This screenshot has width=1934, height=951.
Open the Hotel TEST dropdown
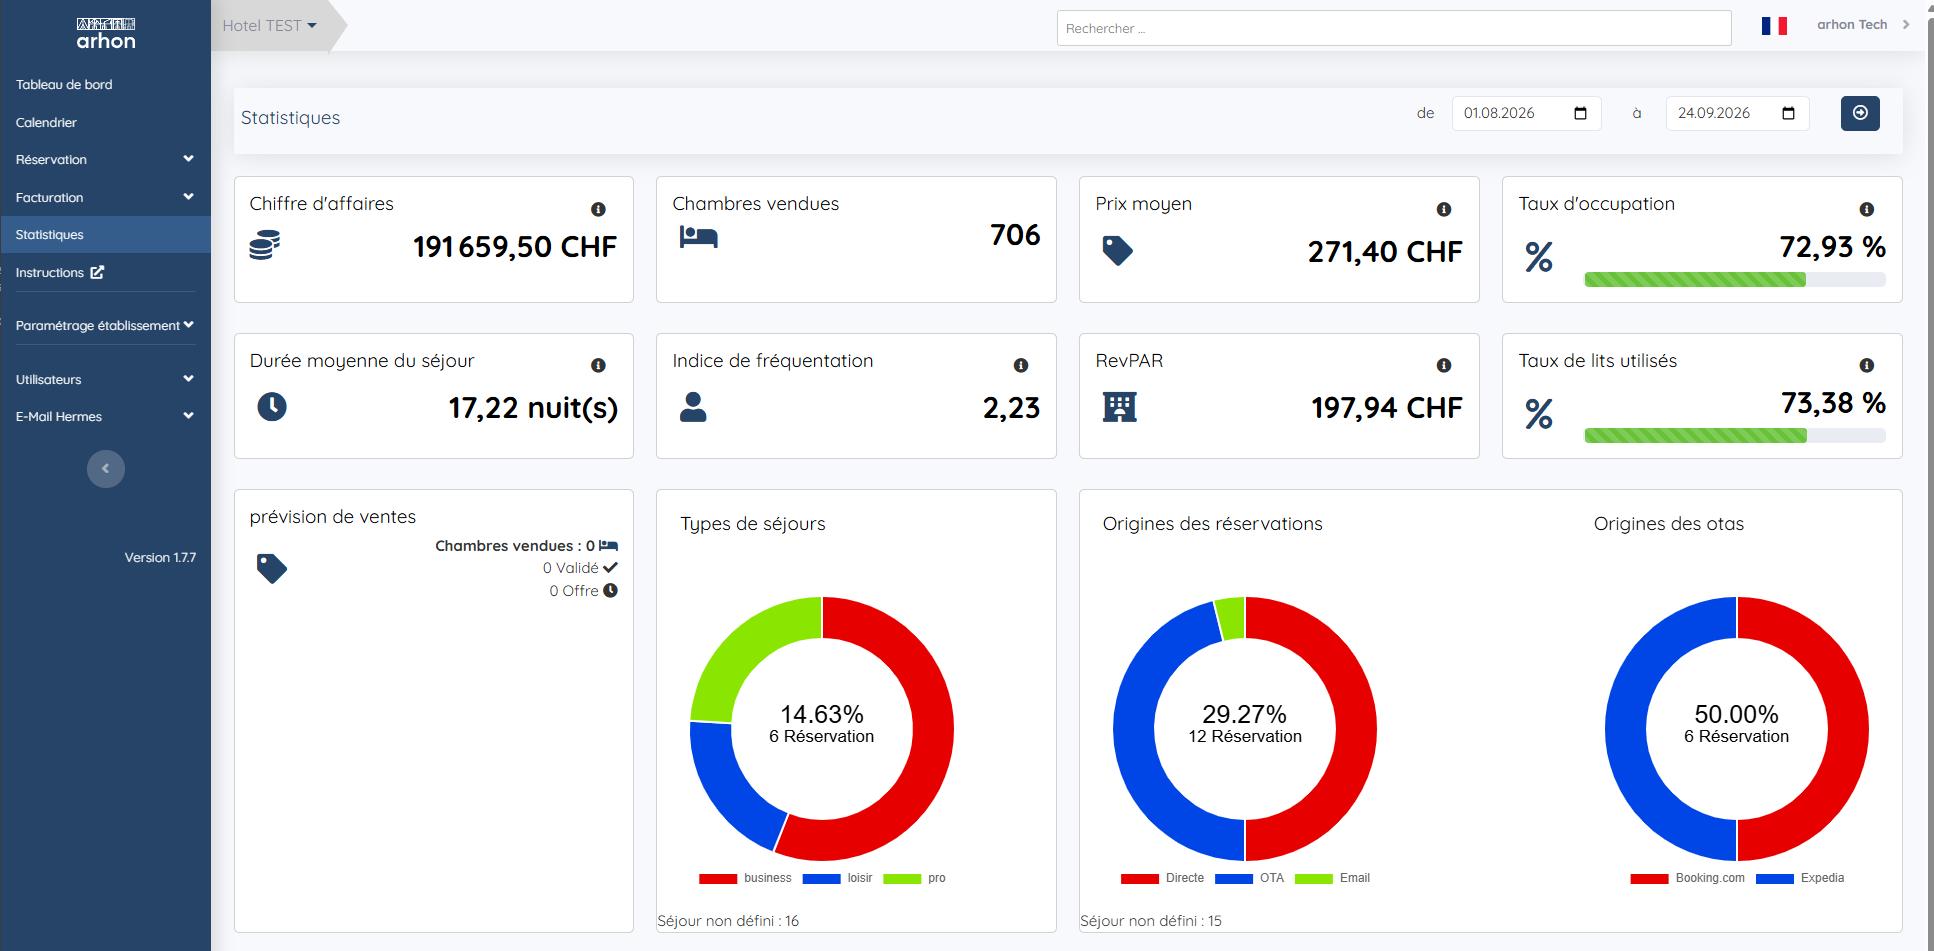[270, 26]
